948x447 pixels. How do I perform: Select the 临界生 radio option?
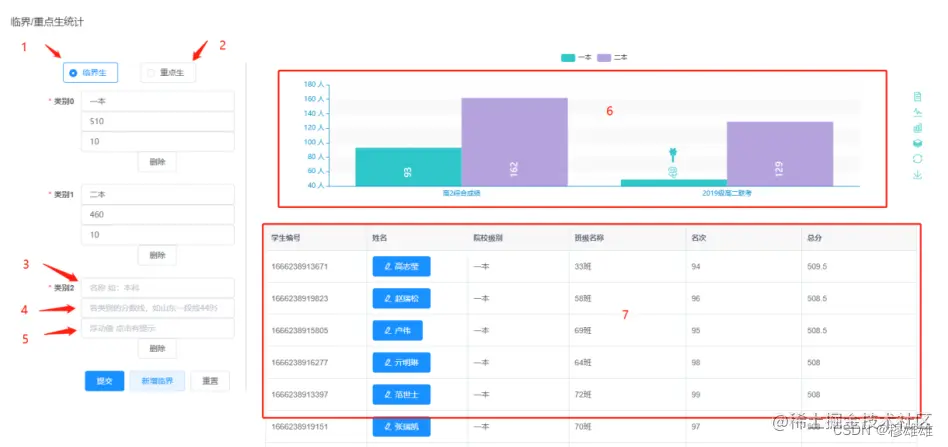[90, 73]
